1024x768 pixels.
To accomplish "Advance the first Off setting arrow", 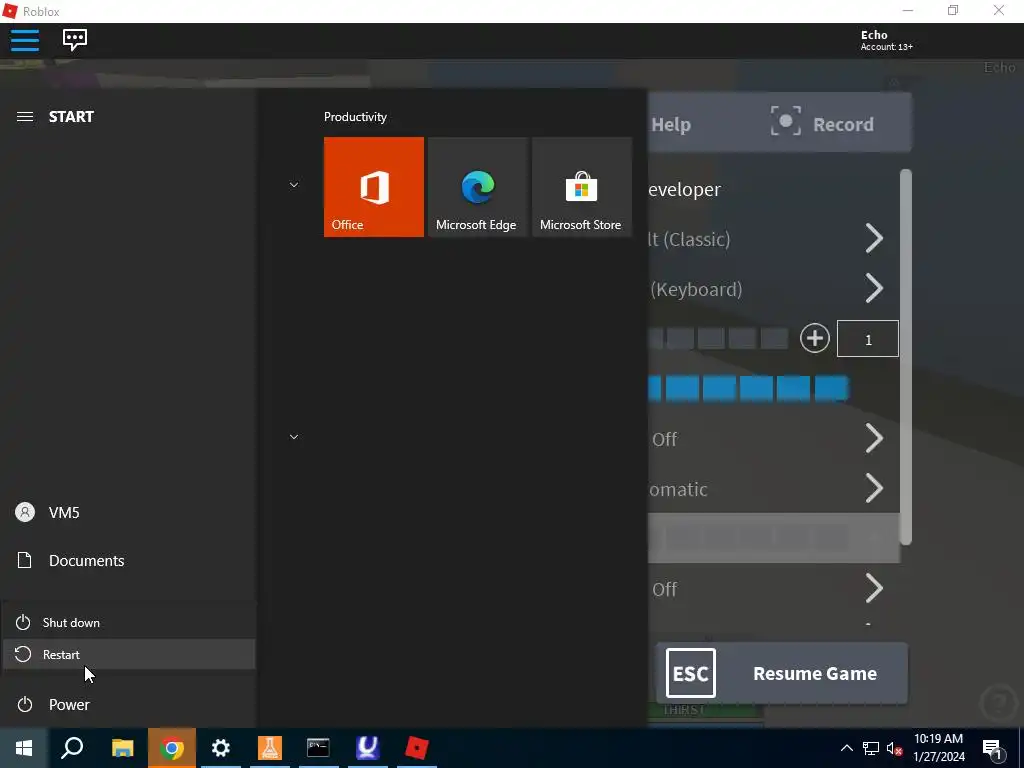I will coord(874,438).
